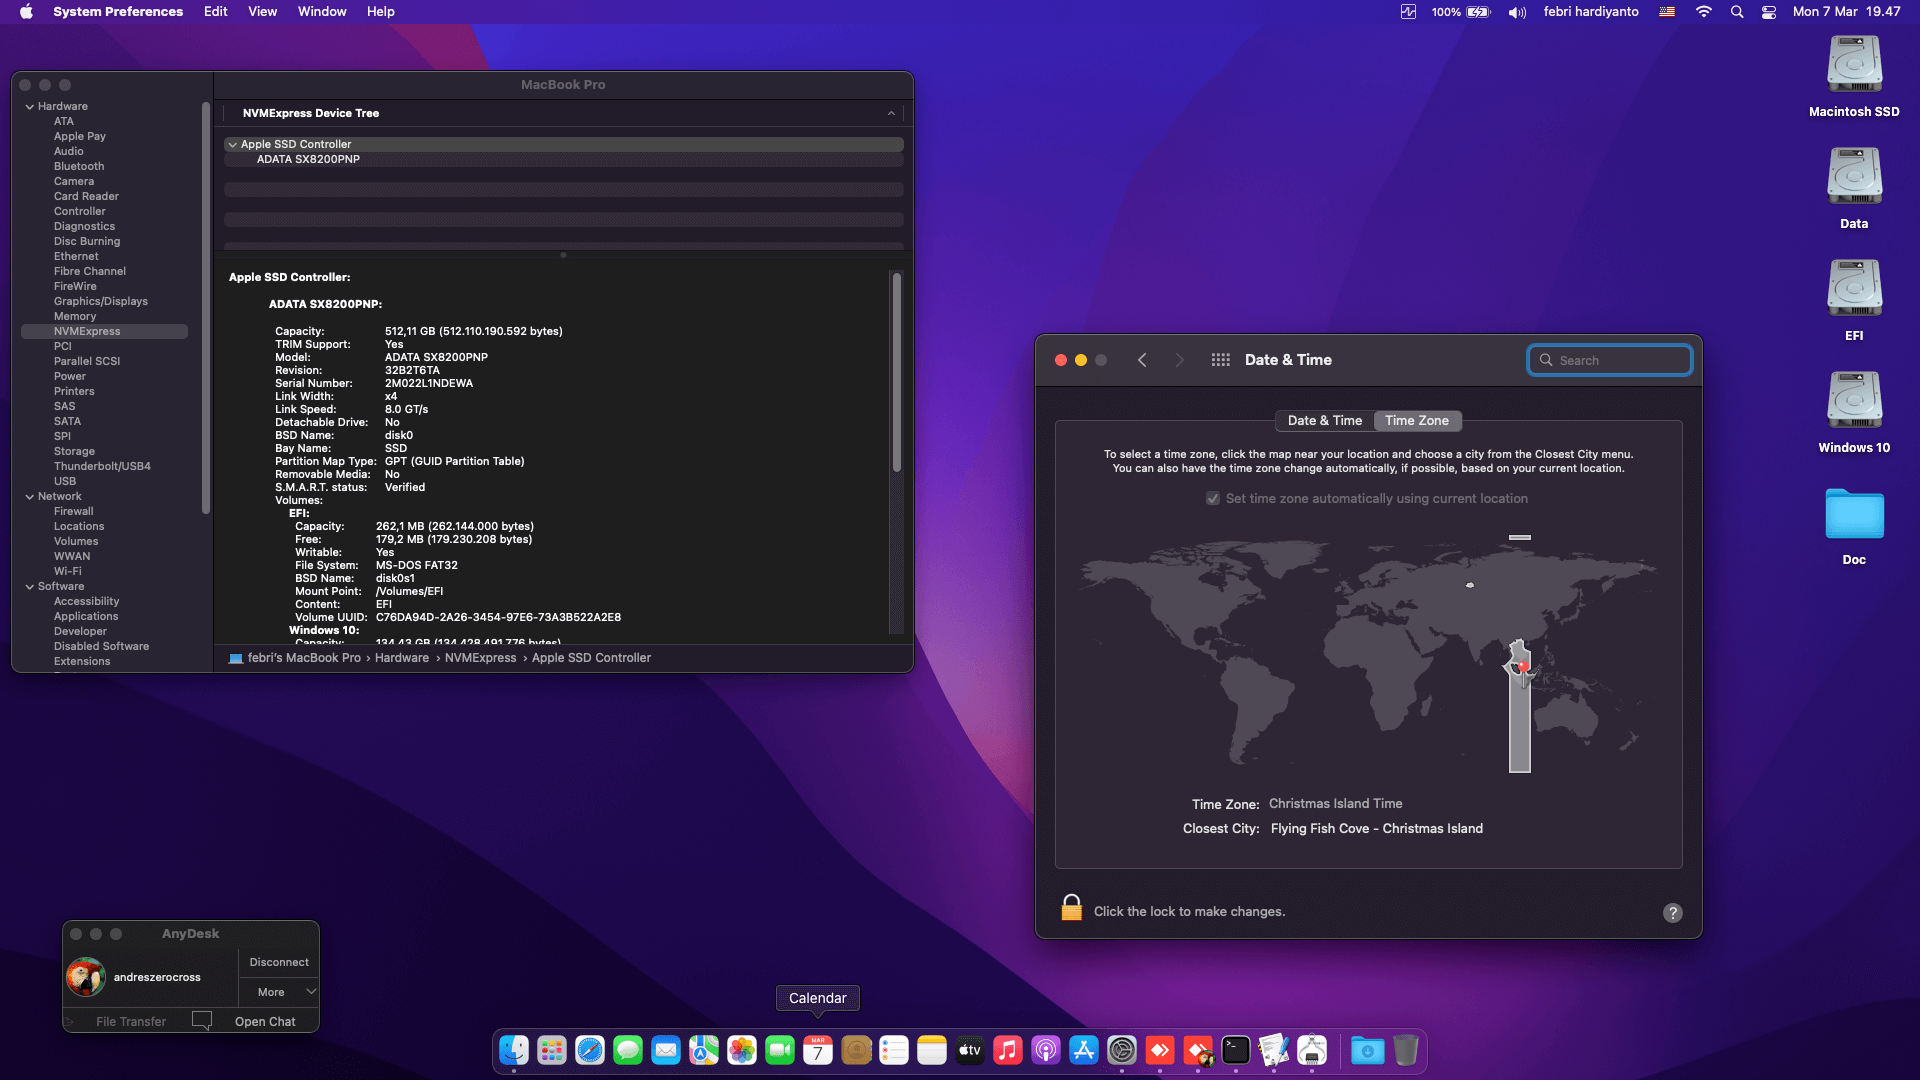Select the Windows 10 drive on desktop
Viewport: 1920px width, 1080px height.
[x=1854, y=413]
